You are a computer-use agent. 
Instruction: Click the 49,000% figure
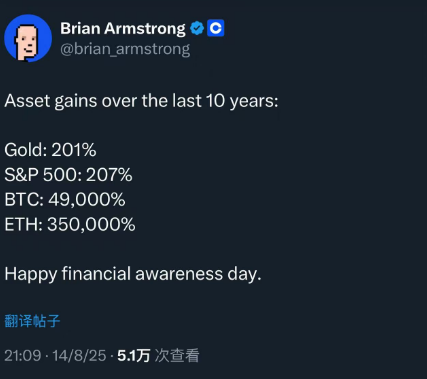[x=87, y=200]
